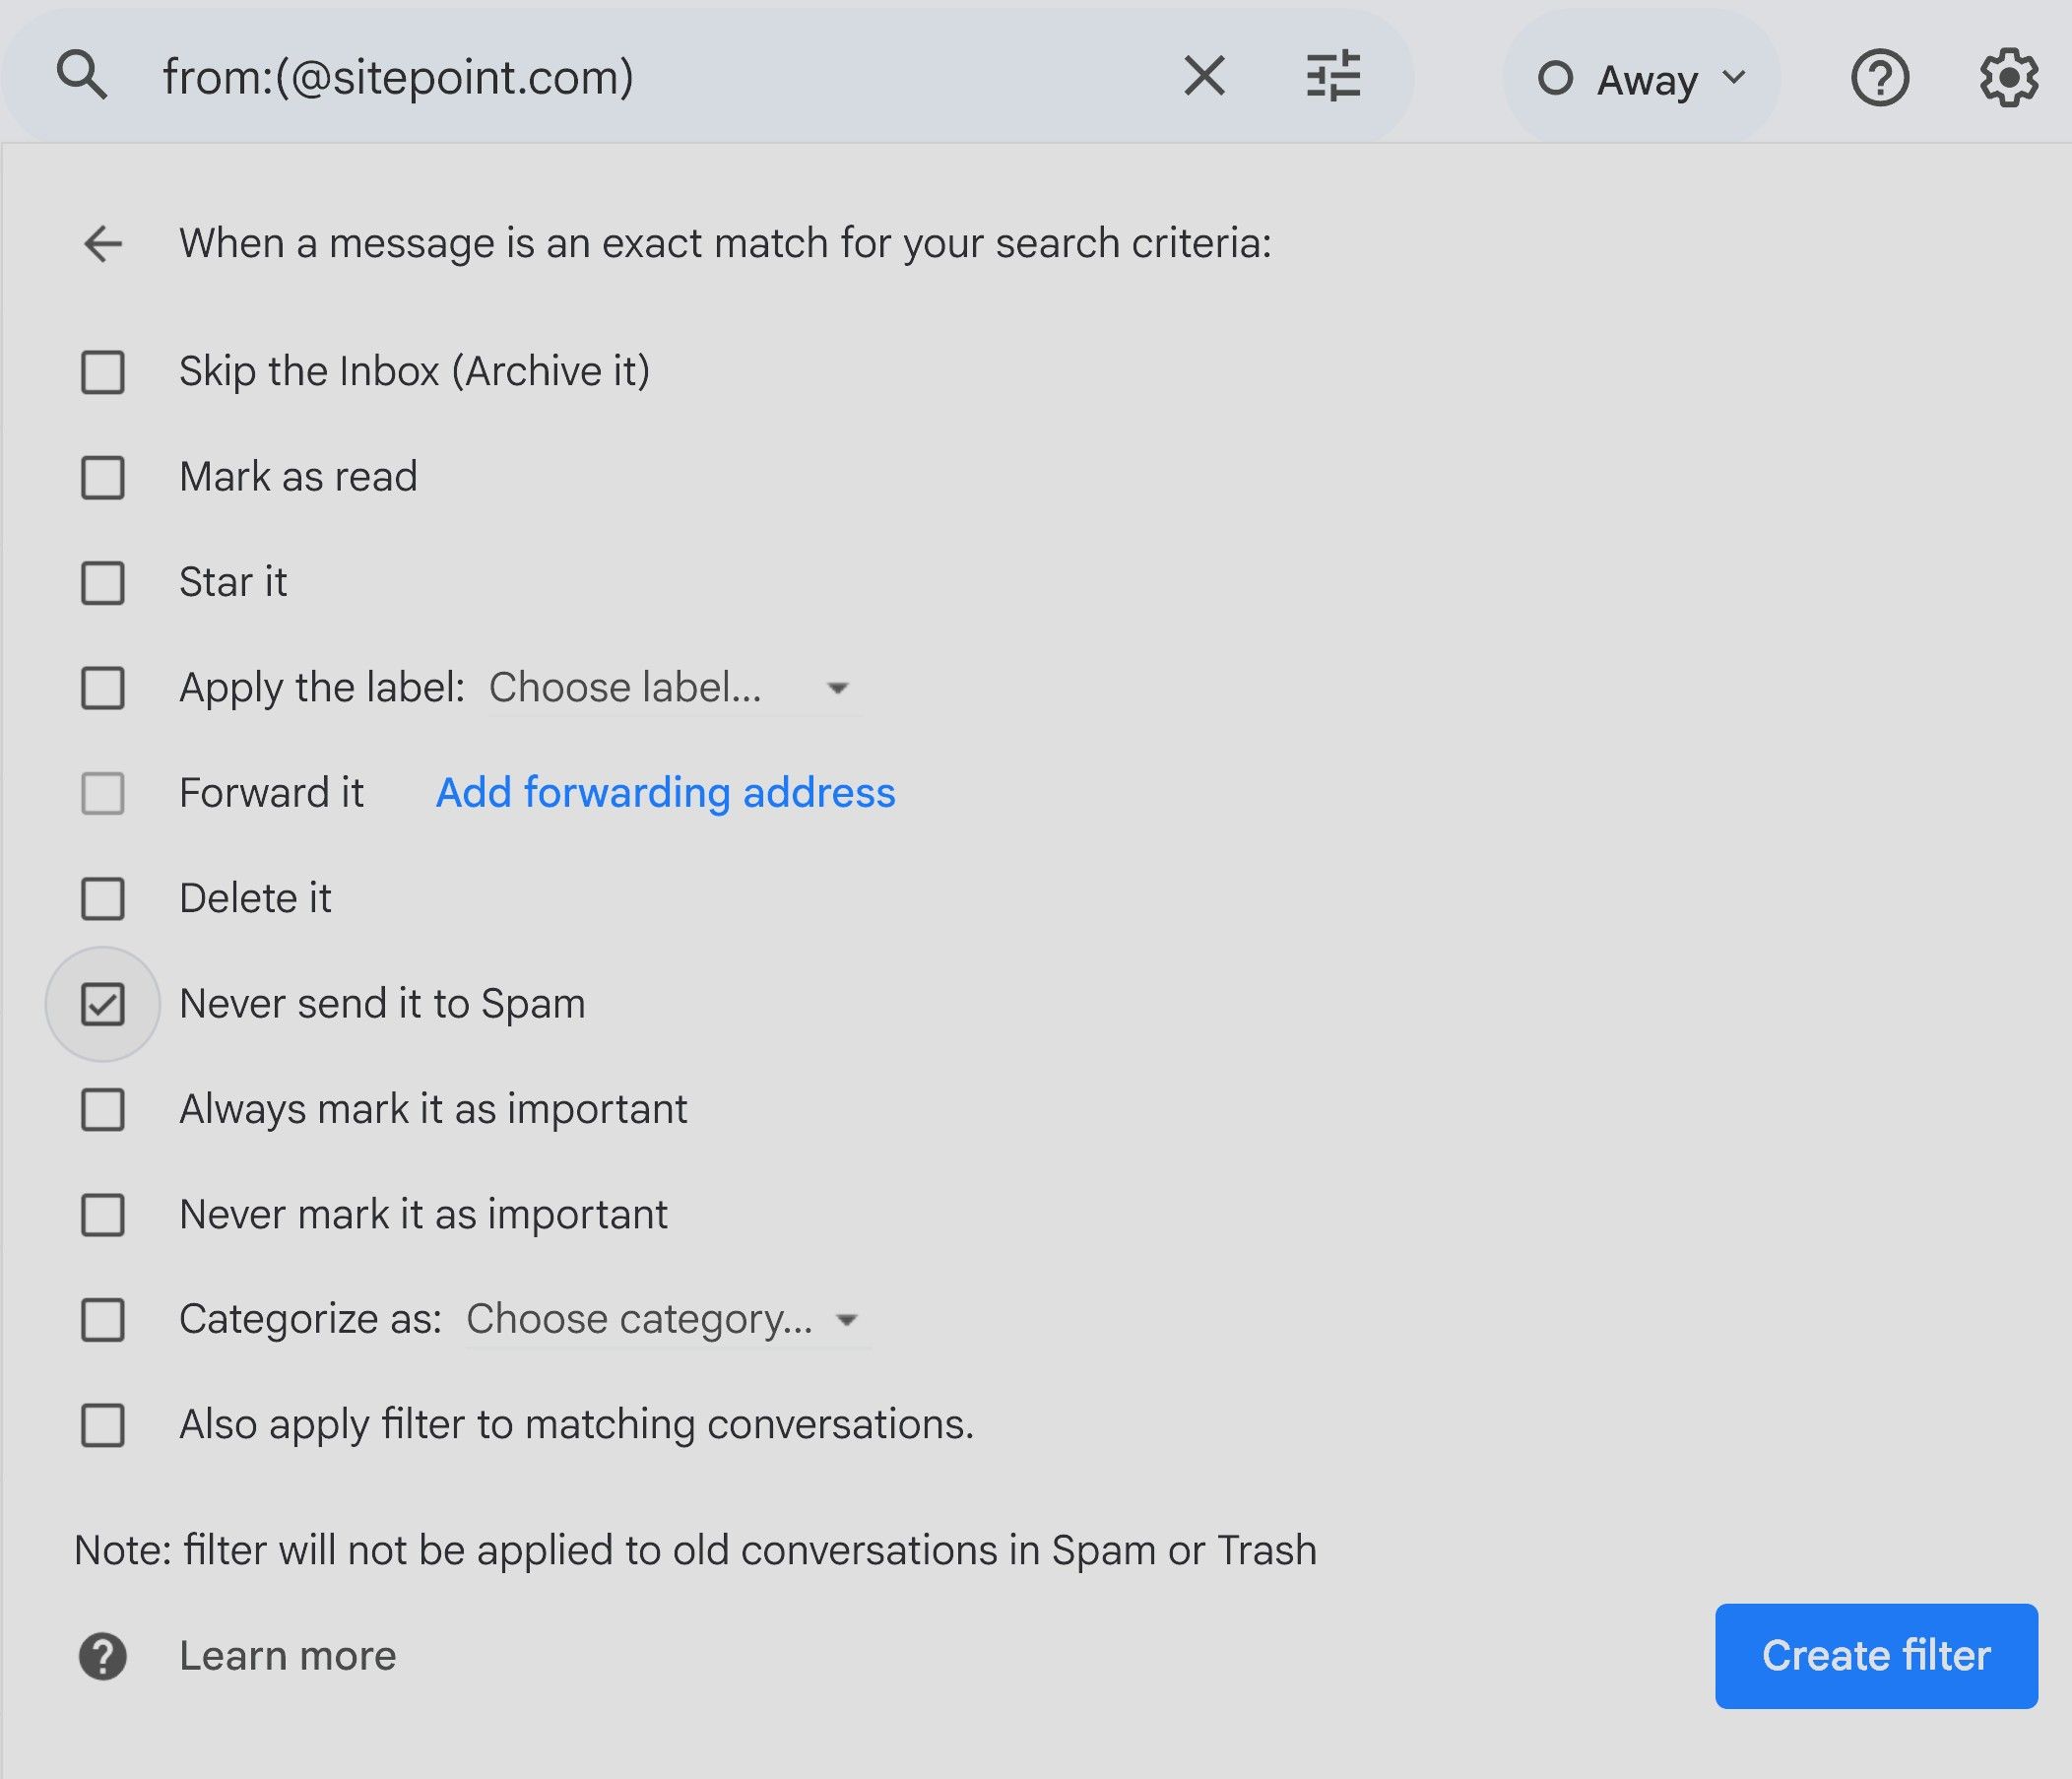Tick the Star it checkbox
2072x1779 pixels.
click(103, 583)
